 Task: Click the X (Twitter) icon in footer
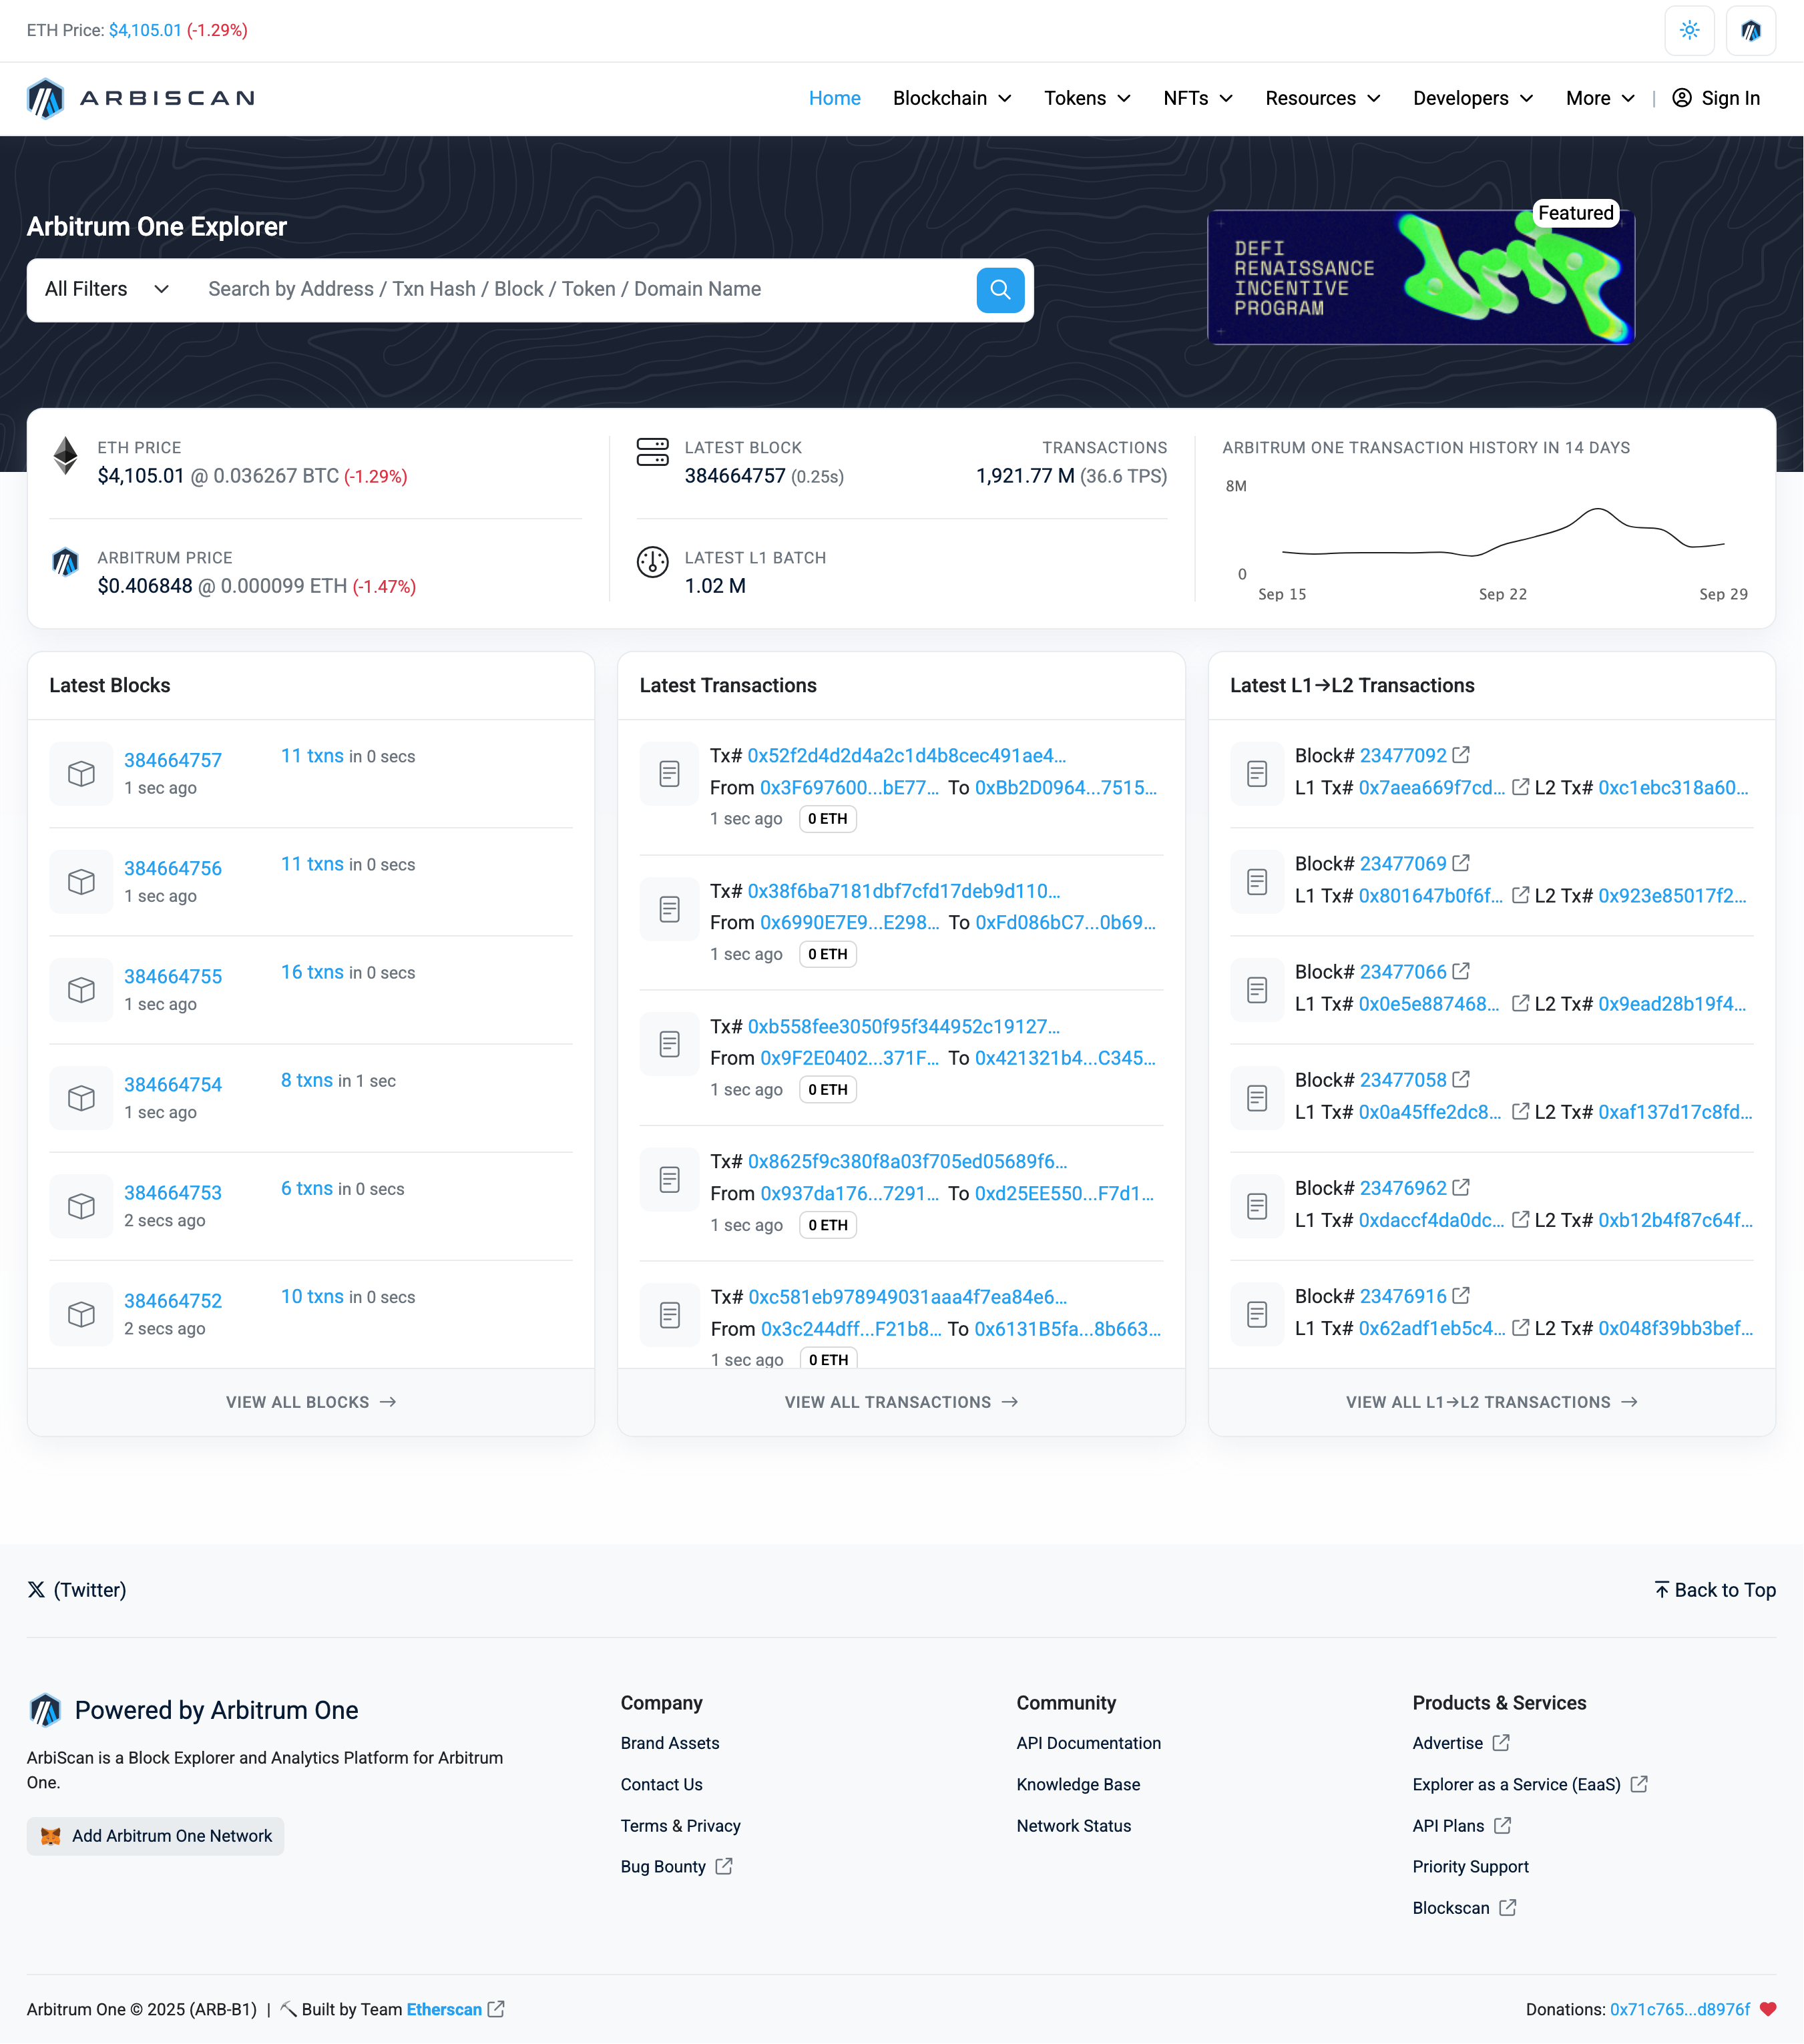point(36,1589)
